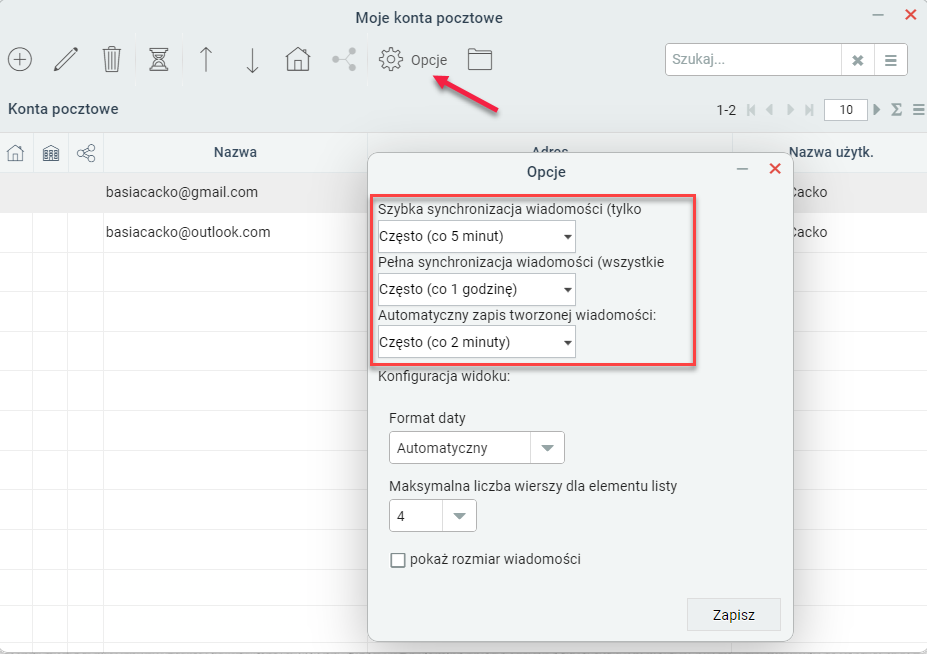Sort by home column header icon
The width and height of the screenshot is (927, 654).
coord(15,153)
